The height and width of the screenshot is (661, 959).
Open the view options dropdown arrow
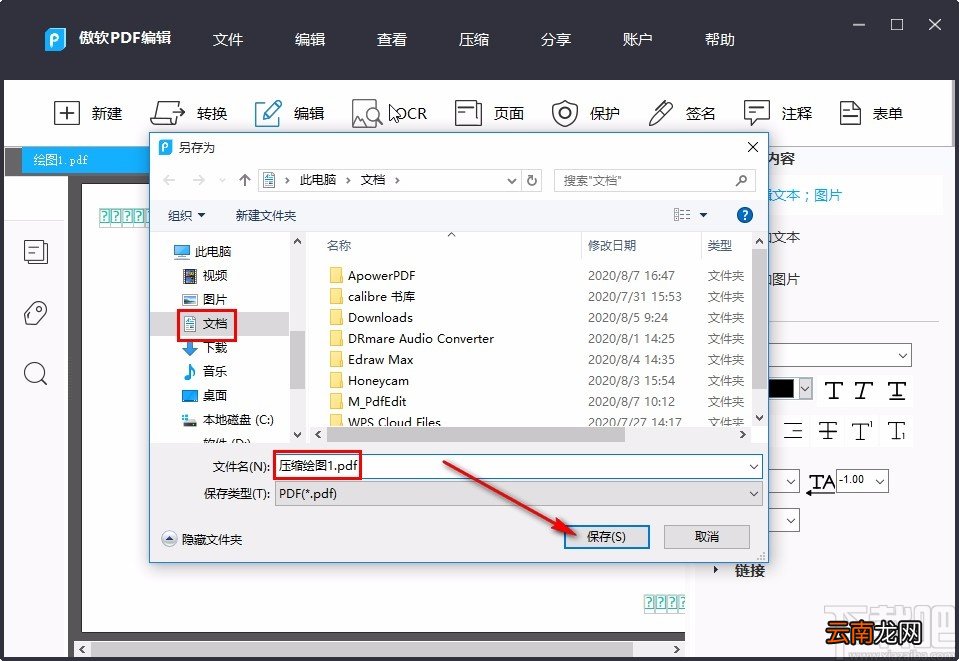pos(703,215)
